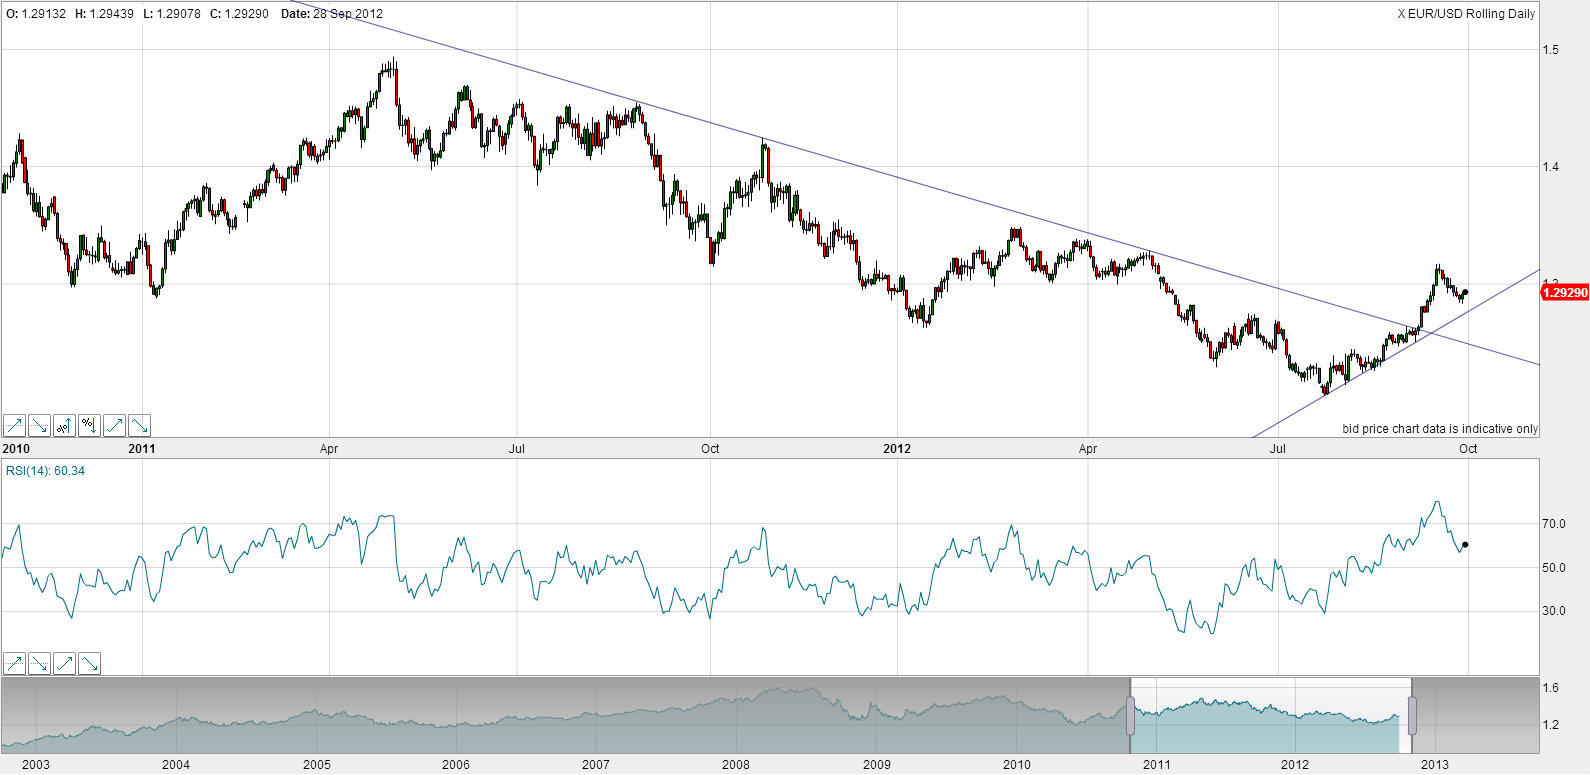
Task: Jump to 2005 in the overview timeline
Action: pos(317,765)
